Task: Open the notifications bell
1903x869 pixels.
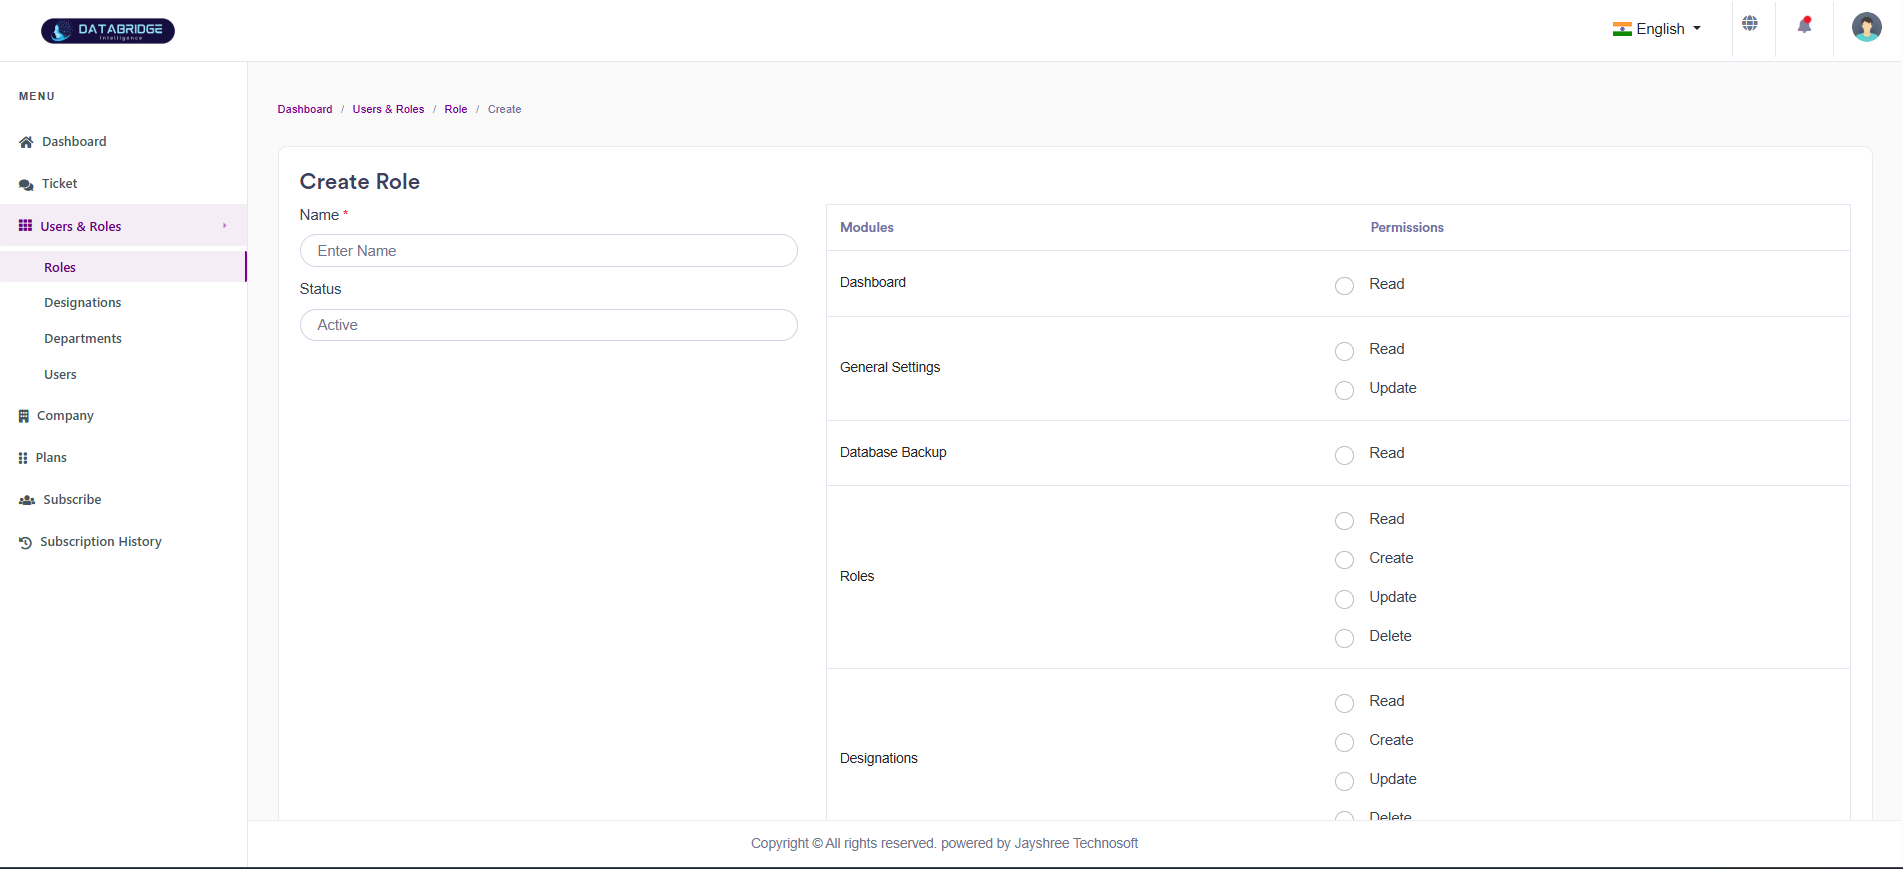Action: pos(1805,25)
